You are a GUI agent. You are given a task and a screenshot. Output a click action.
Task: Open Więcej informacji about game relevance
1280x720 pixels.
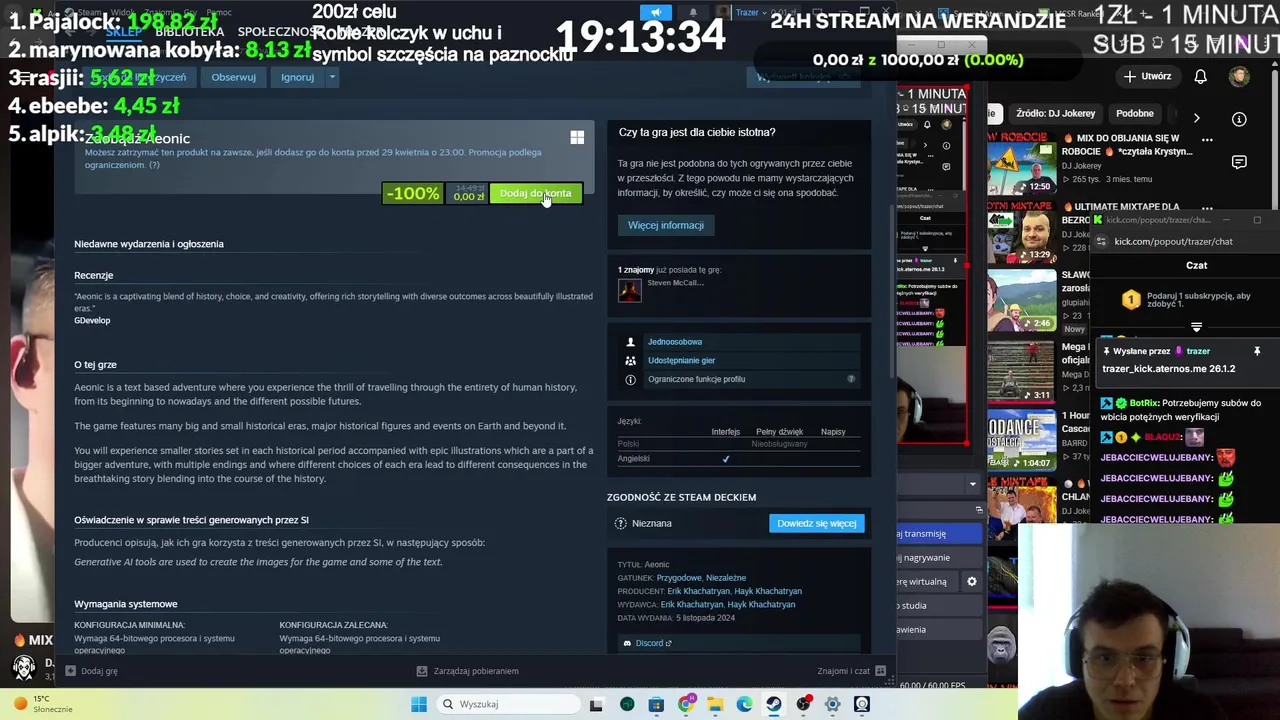[666, 225]
